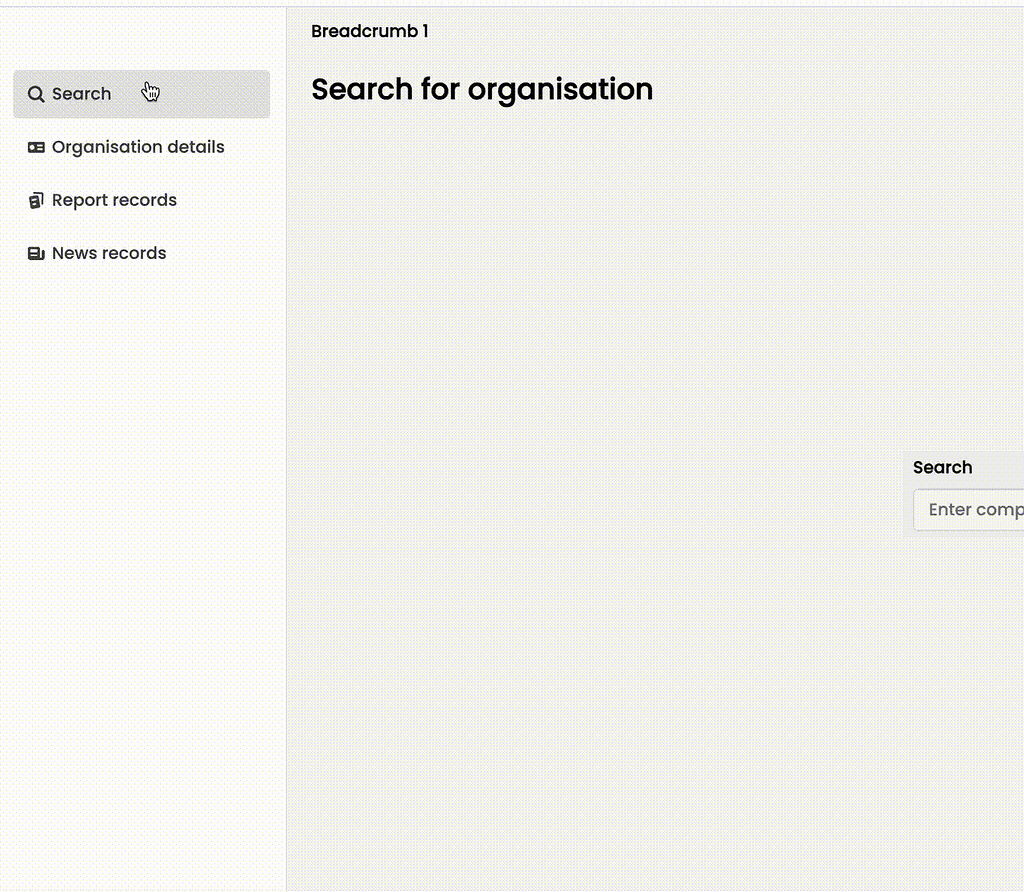Click the magnifying glass icon beside Search
The image size is (1024, 892).
[36, 94]
